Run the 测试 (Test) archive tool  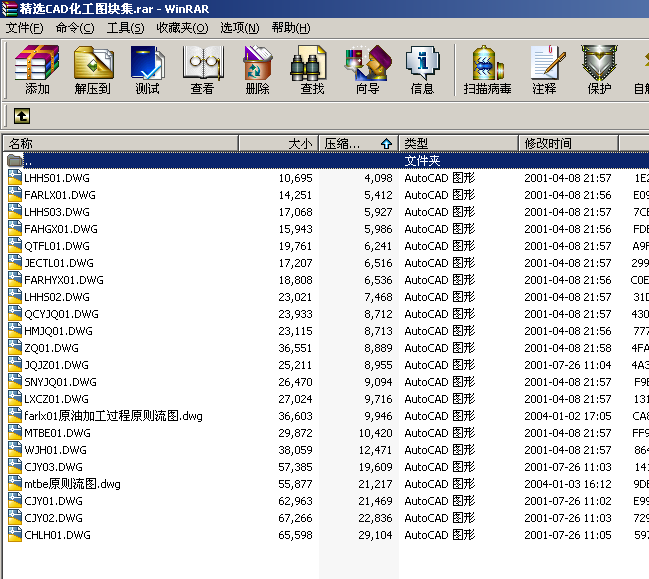pyautogui.click(x=147, y=70)
